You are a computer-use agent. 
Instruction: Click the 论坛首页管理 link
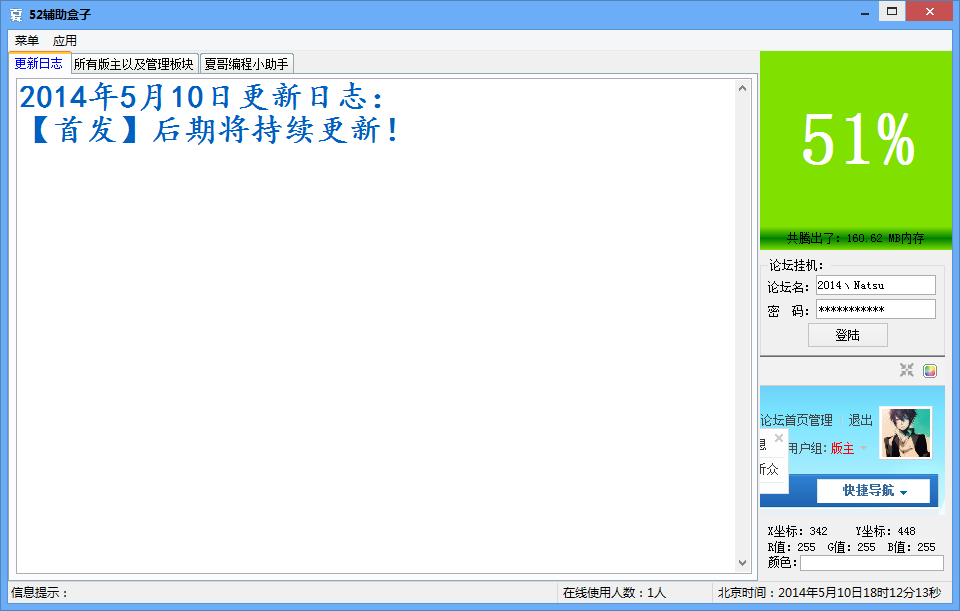click(x=796, y=420)
